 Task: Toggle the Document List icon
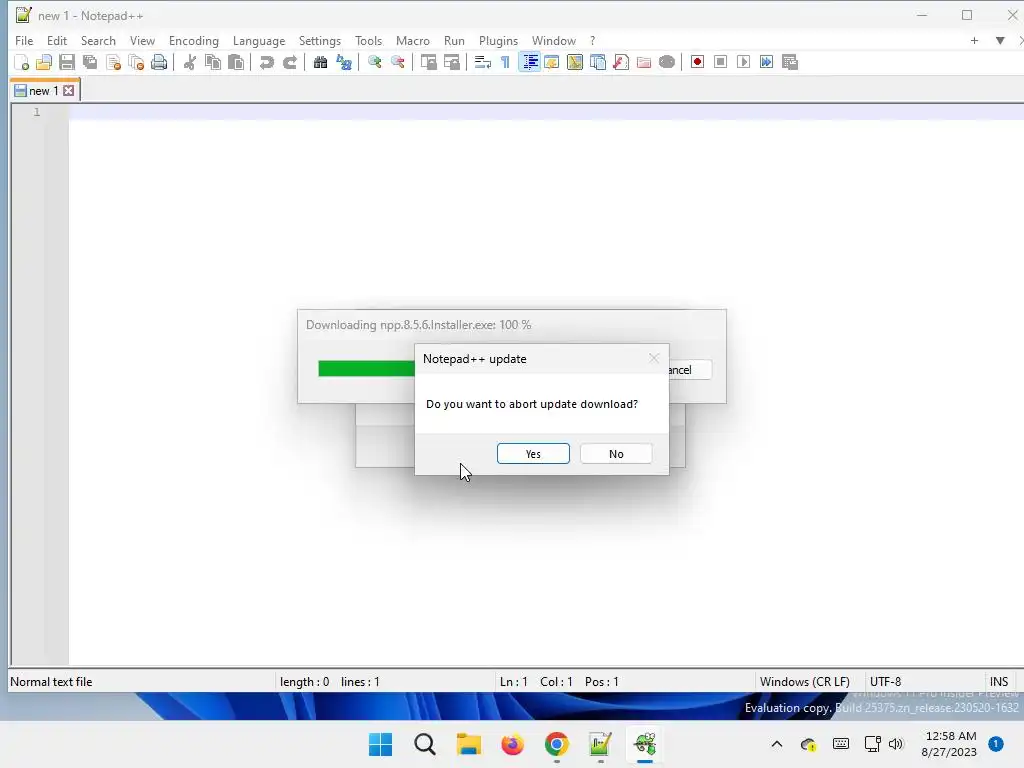click(598, 62)
